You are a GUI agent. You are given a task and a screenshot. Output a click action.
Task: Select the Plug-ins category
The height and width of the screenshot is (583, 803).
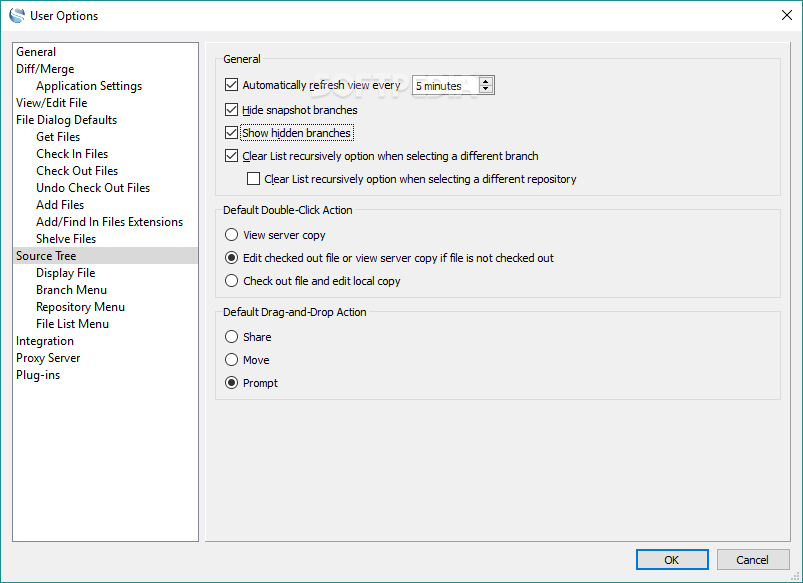point(38,375)
